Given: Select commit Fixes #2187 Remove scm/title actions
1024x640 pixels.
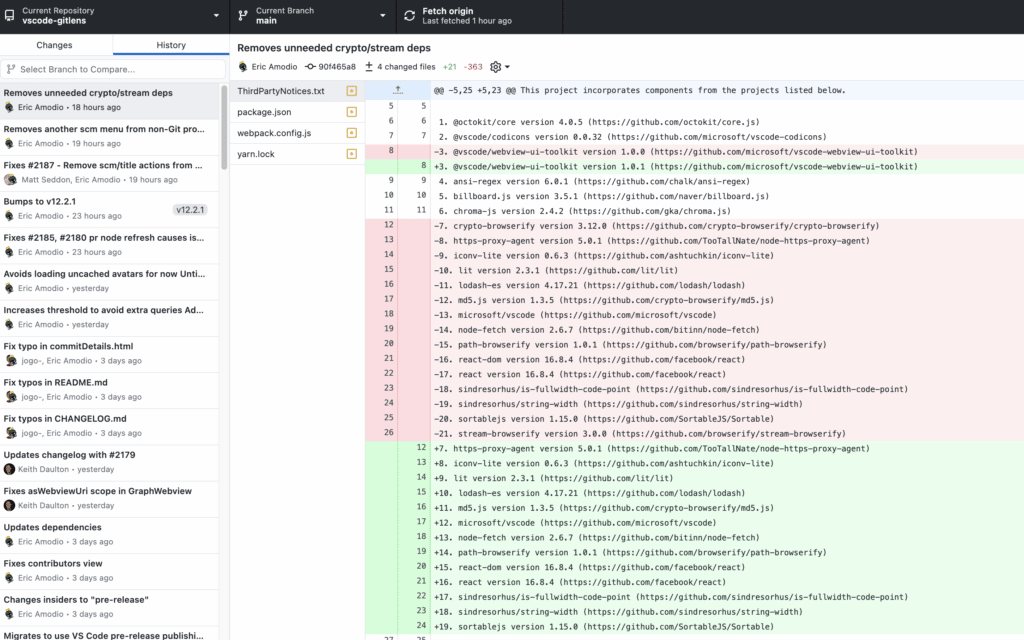Looking at the screenshot, I should (x=109, y=172).
